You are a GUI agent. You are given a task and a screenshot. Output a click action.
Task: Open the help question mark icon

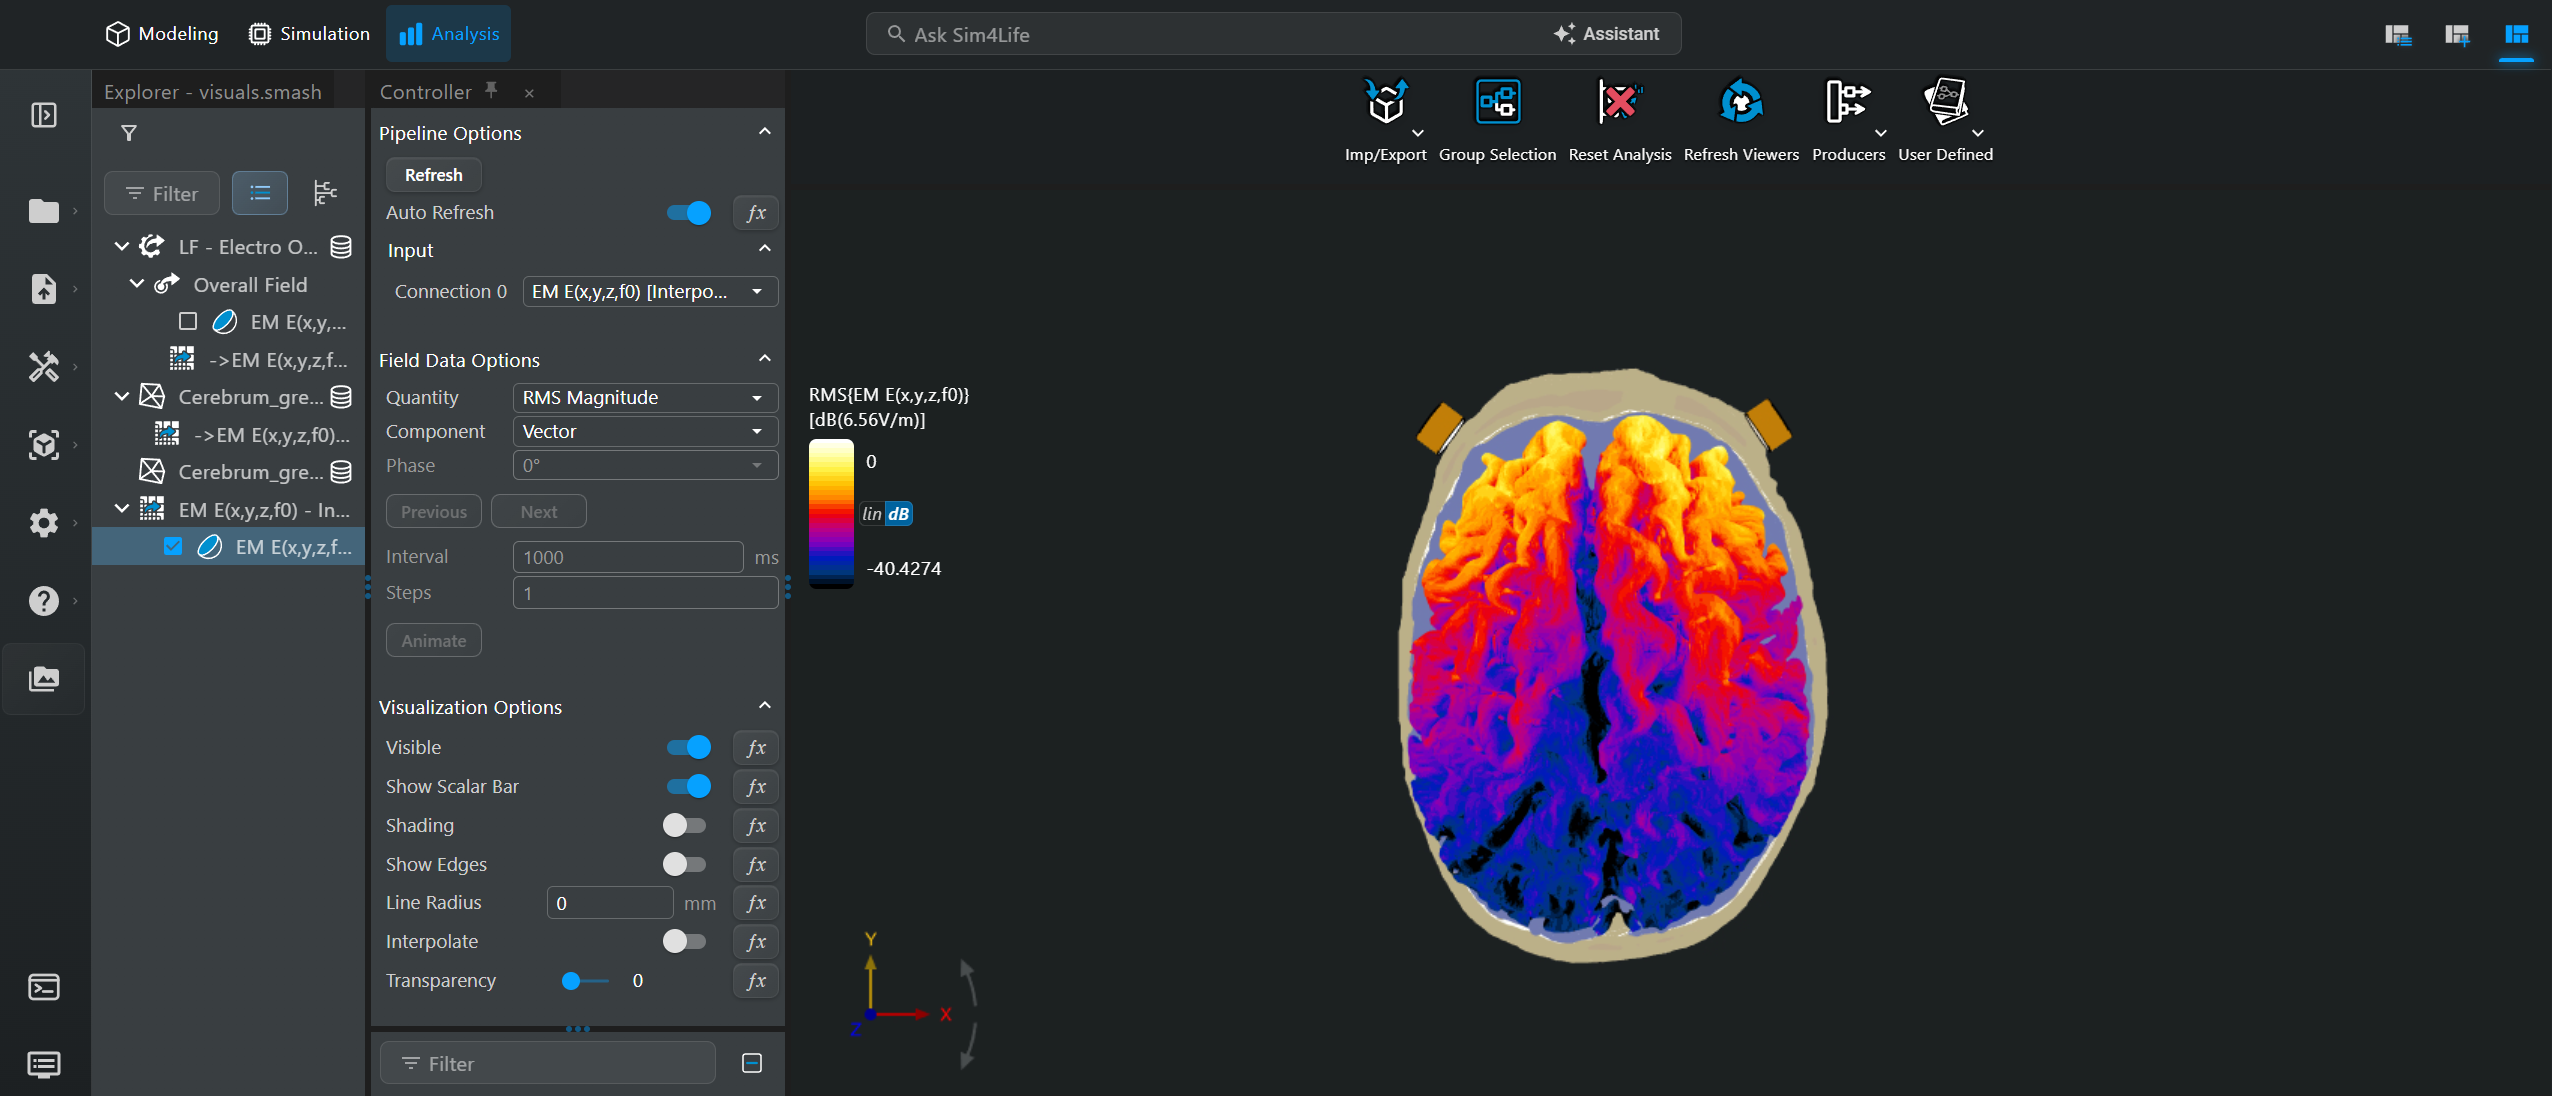click(44, 601)
